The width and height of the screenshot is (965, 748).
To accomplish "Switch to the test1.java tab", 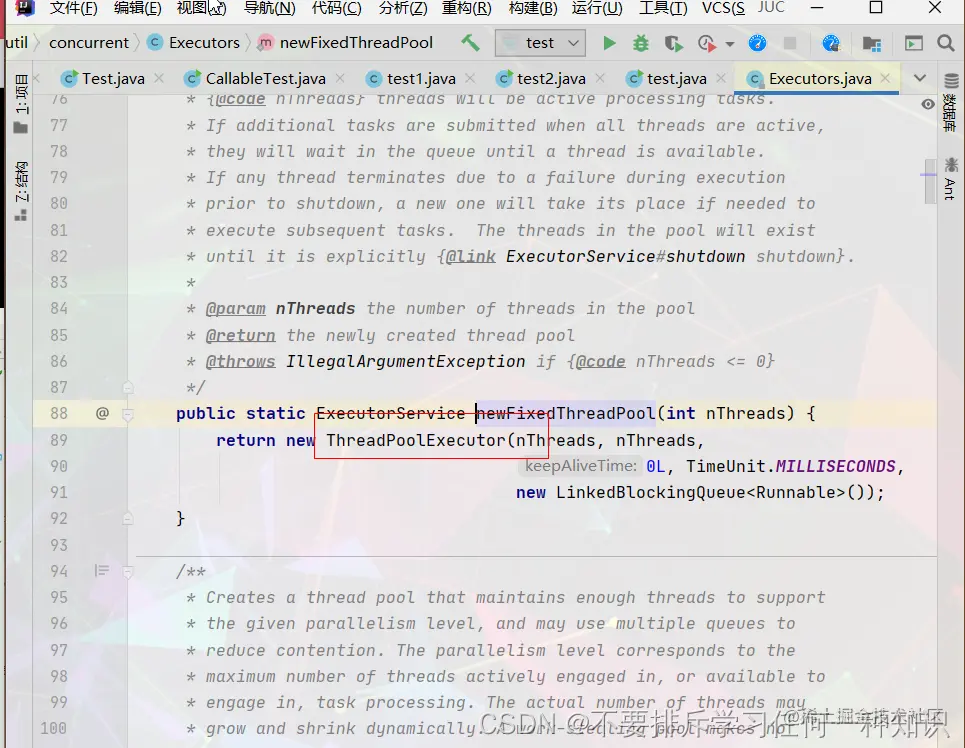I will [421, 79].
